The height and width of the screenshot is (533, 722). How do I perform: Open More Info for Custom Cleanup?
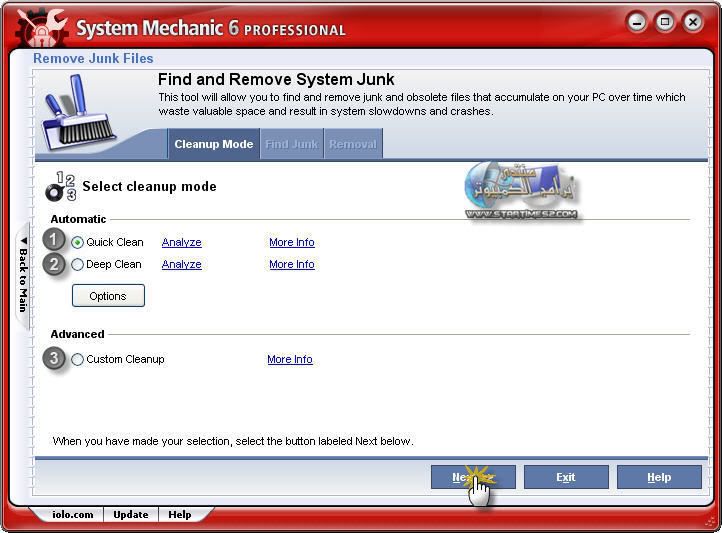290,359
